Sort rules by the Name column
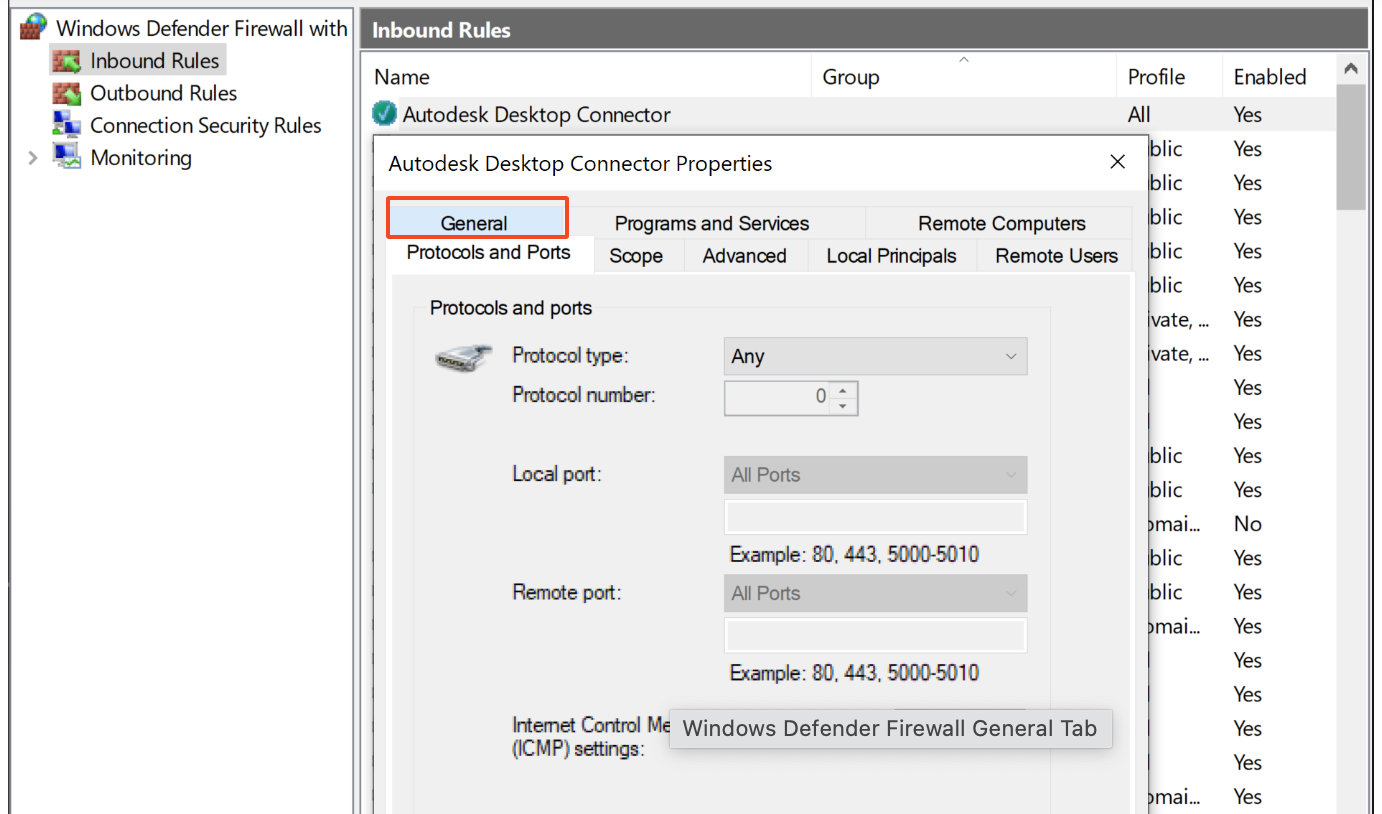The image size is (1382, 814). coord(402,77)
